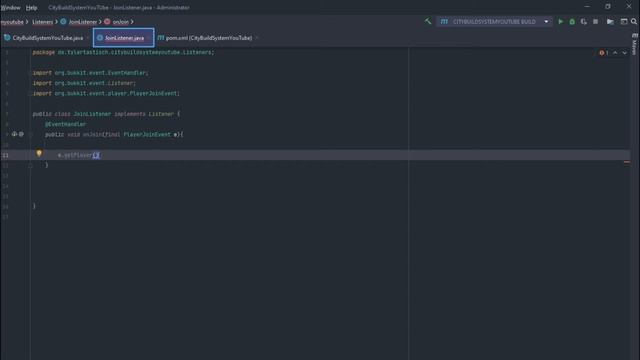This screenshot has width=640, height=360.
Task: Select the JoinListener.java editor tab
Action: point(124,38)
